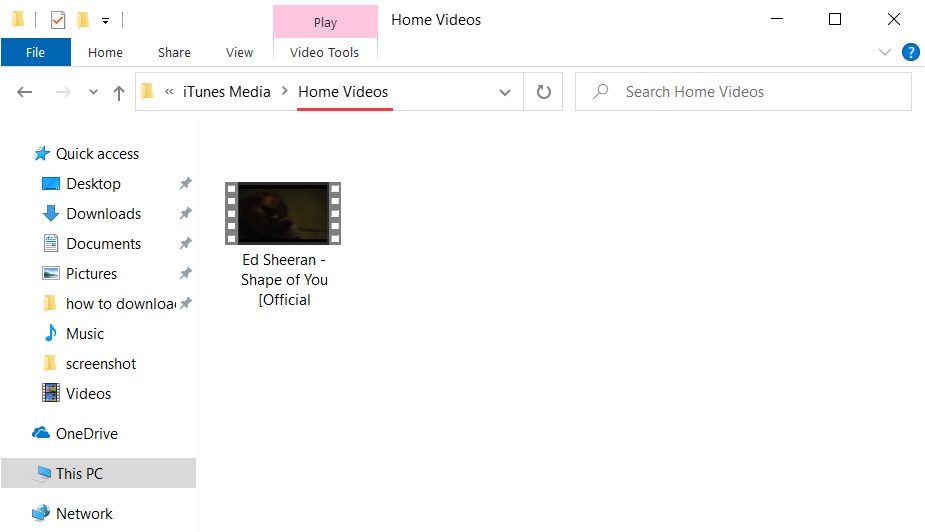Click the Up one level arrow
Viewport: 925px width, 532px height.
(119, 93)
